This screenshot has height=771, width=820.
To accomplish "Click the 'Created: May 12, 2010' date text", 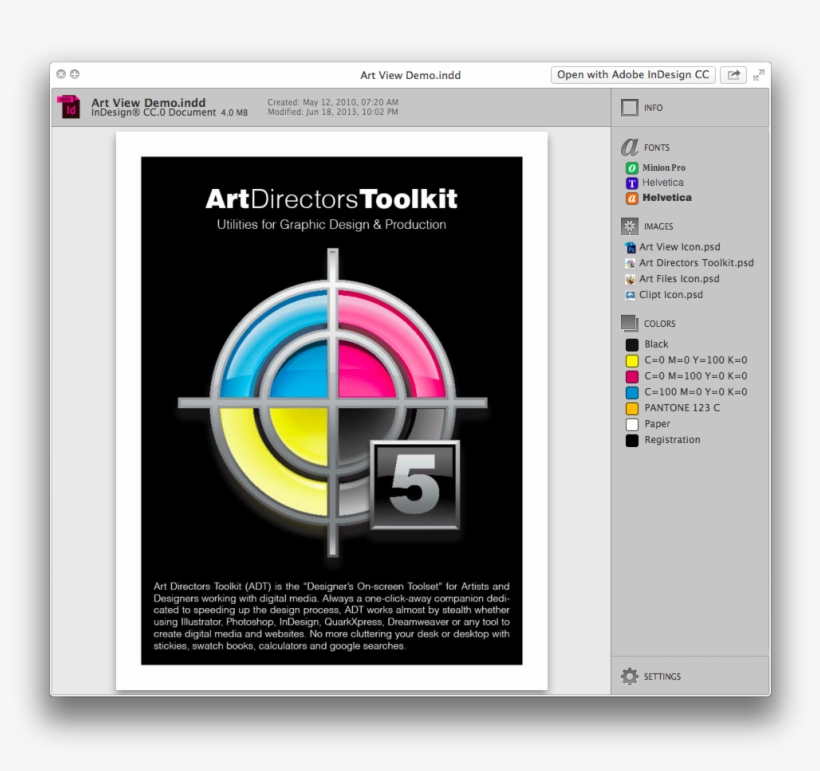I will coord(333,102).
